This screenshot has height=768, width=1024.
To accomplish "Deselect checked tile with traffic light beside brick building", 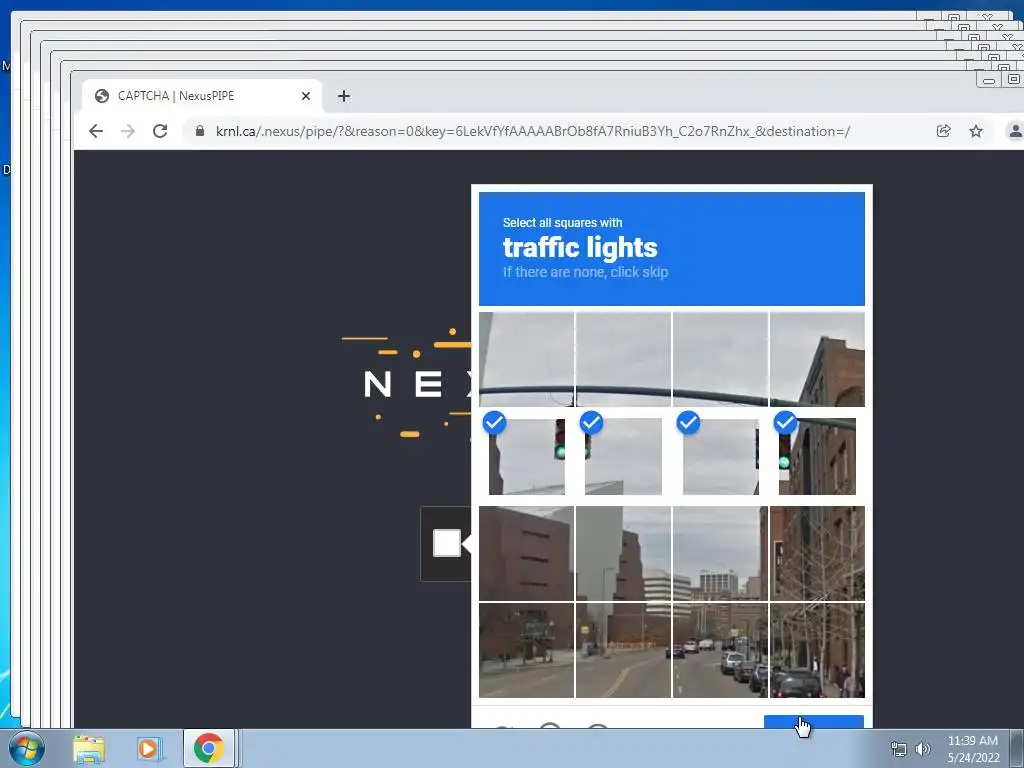I will (x=817, y=456).
